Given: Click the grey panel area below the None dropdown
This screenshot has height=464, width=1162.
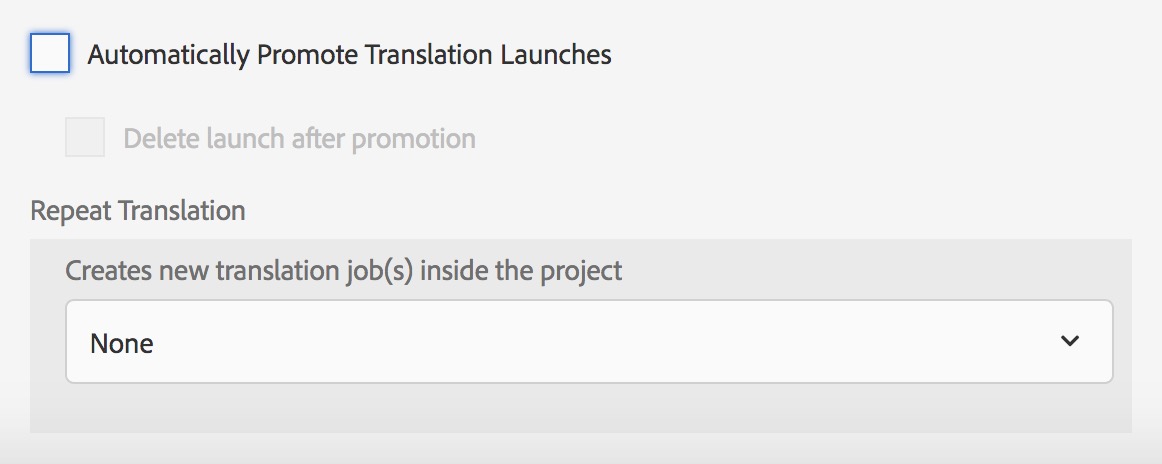Looking at the screenshot, I should pos(580,410).
